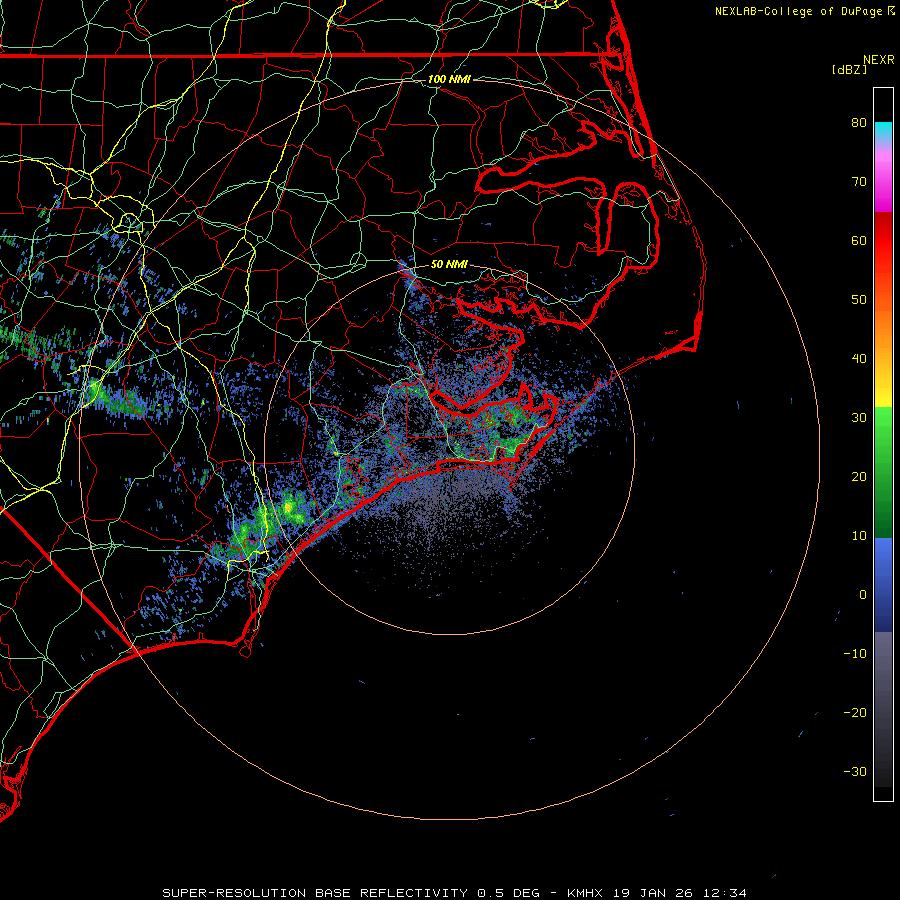Click the KMHX station identifier

[584, 893]
